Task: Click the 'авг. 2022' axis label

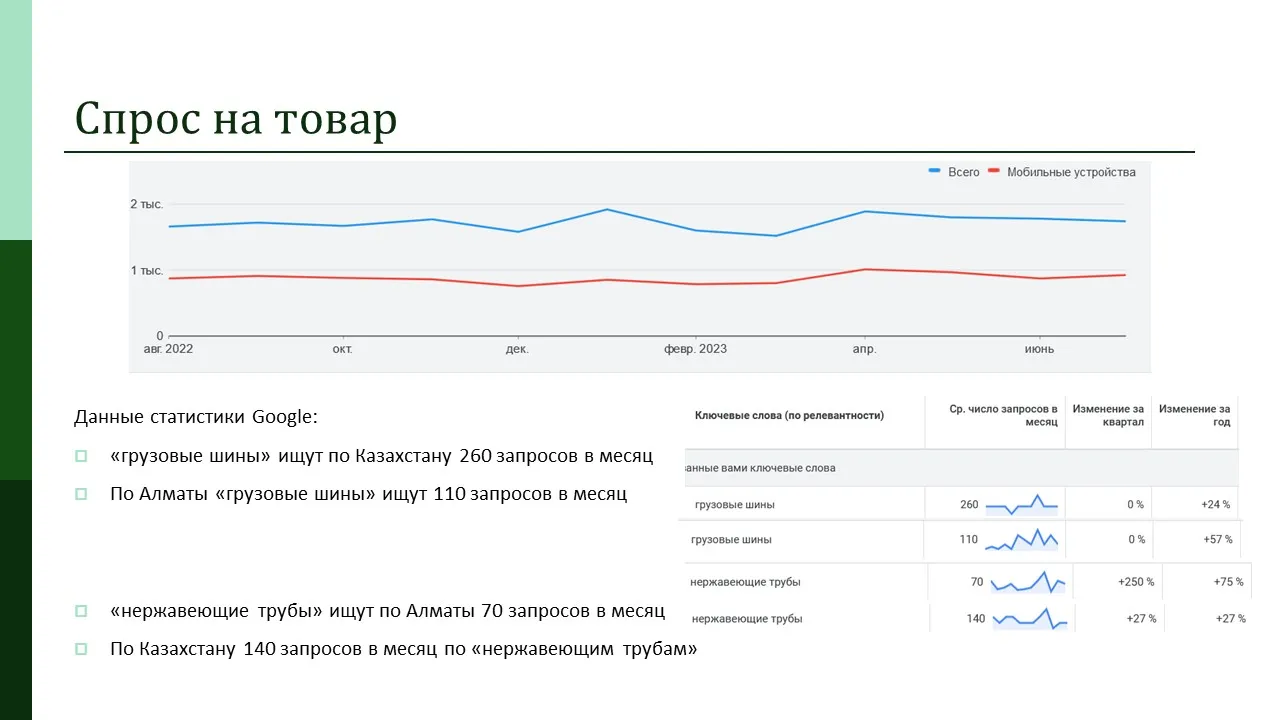Action: point(168,349)
